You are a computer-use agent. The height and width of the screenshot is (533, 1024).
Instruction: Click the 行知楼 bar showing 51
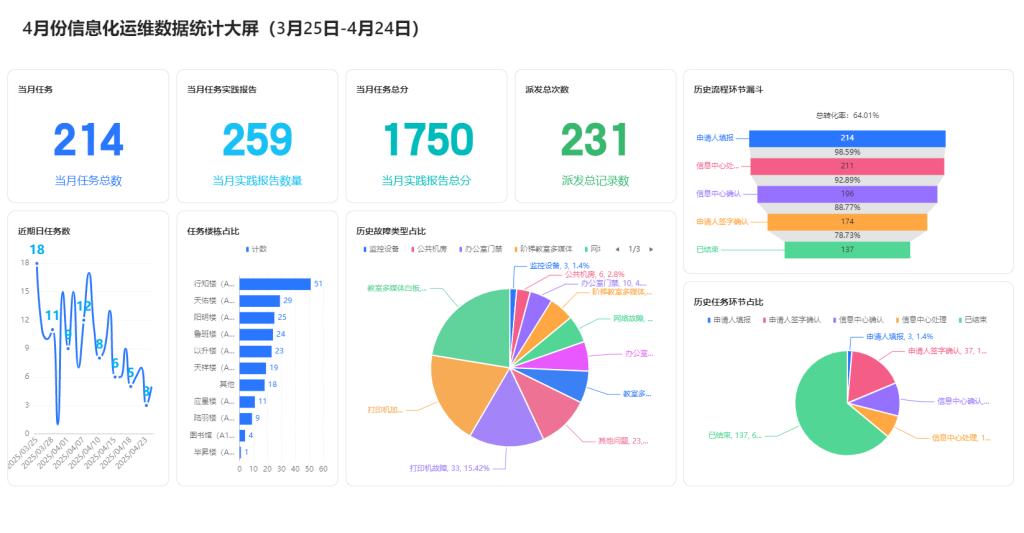(274, 284)
